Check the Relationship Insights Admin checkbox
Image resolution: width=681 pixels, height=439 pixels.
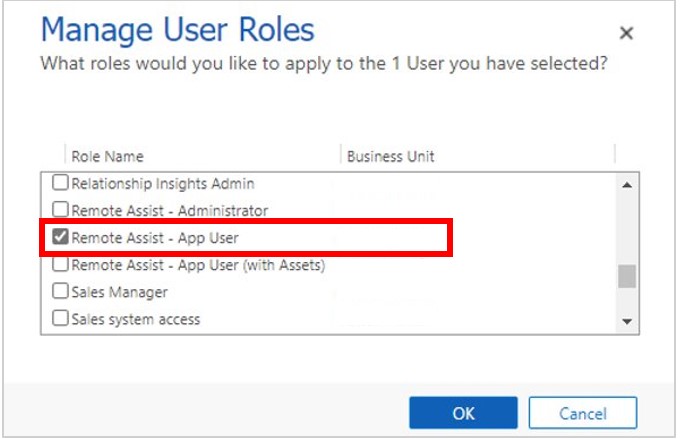click(x=61, y=184)
